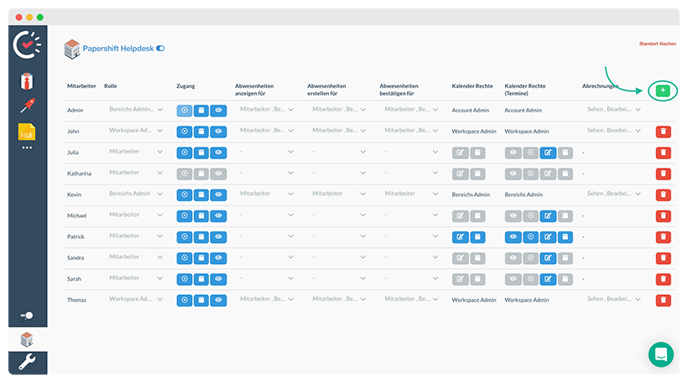
Task: Open the rocket sidebar icon
Action: [27, 106]
